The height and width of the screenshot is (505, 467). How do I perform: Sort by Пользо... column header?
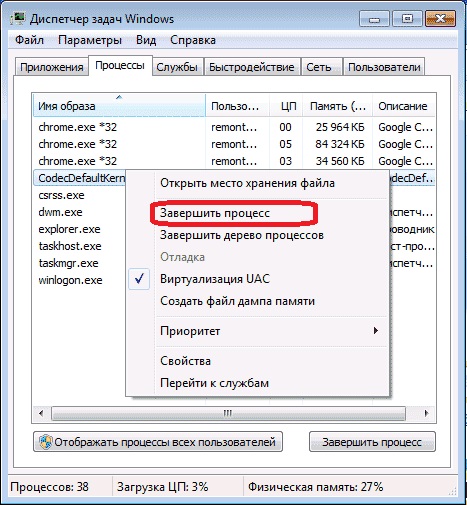click(237, 106)
